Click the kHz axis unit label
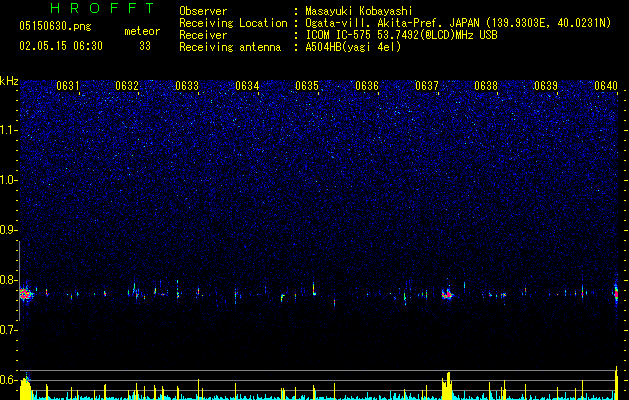Image resolution: width=629 pixels, height=400 pixels. click(x=9, y=81)
